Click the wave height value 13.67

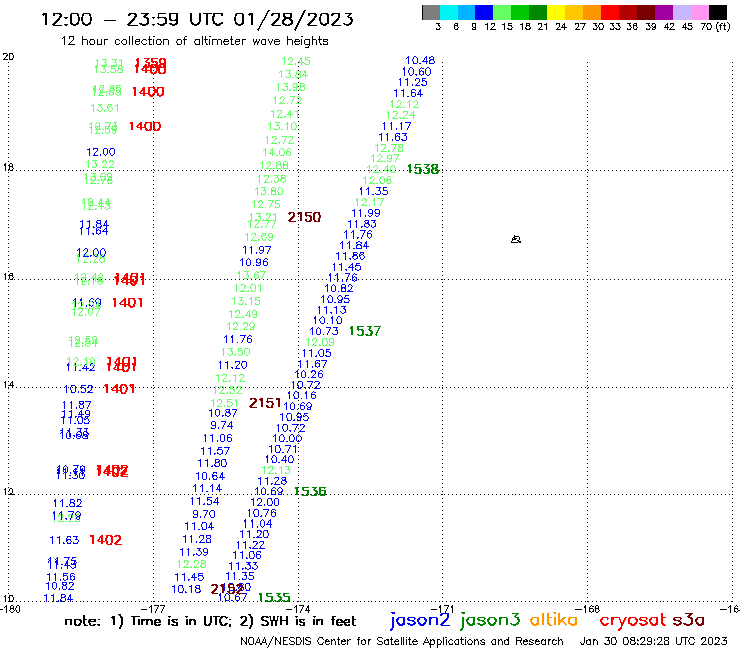tap(251, 275)
